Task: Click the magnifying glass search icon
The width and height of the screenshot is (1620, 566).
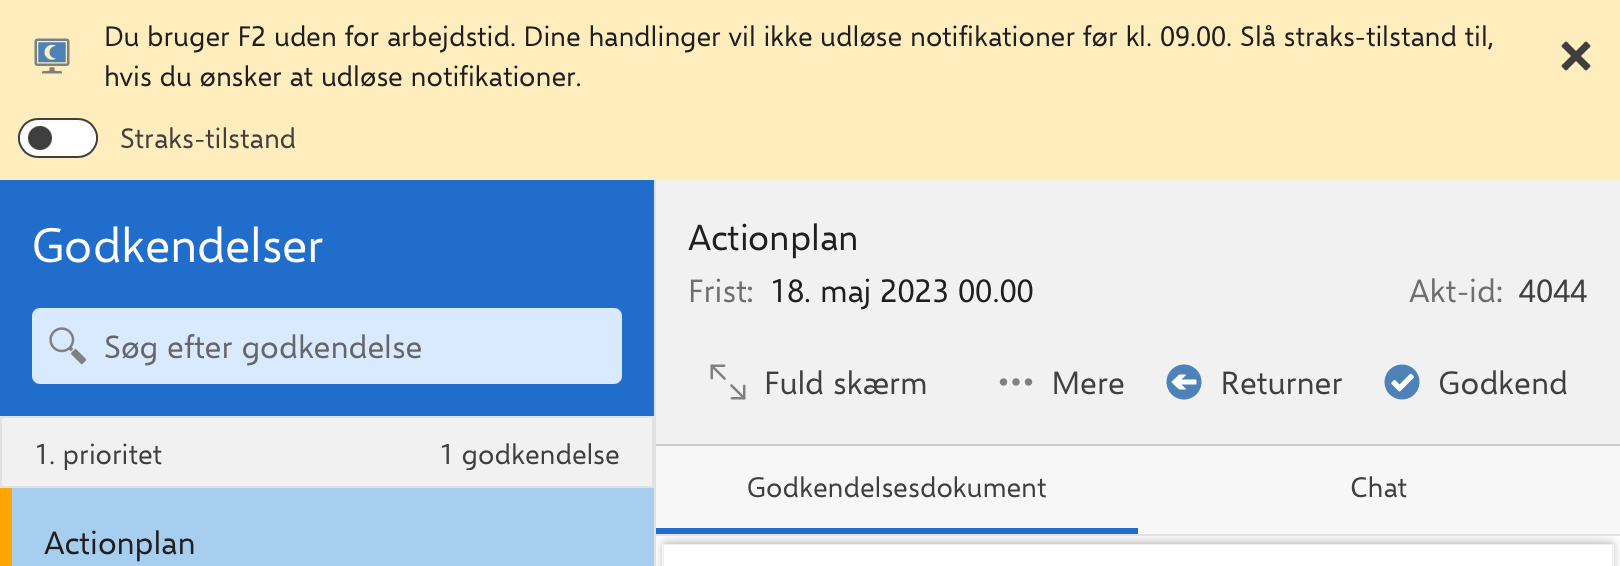Action: [67, 346]
